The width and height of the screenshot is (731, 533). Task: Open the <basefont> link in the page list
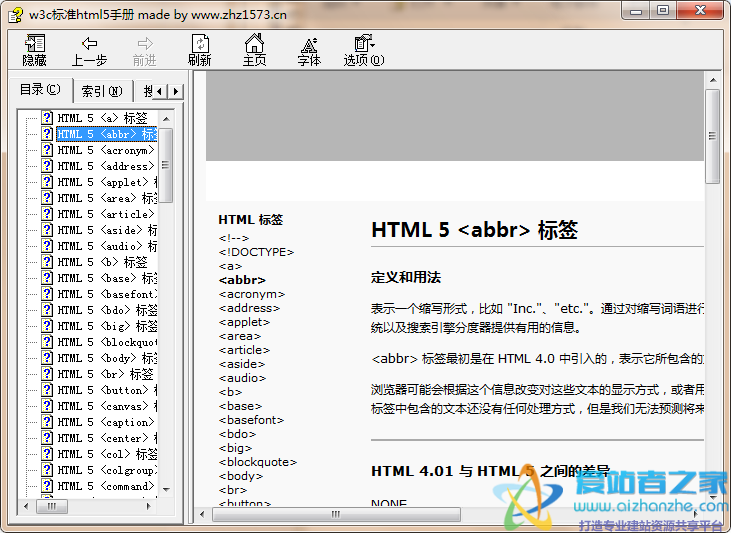(x=251, y=420)
